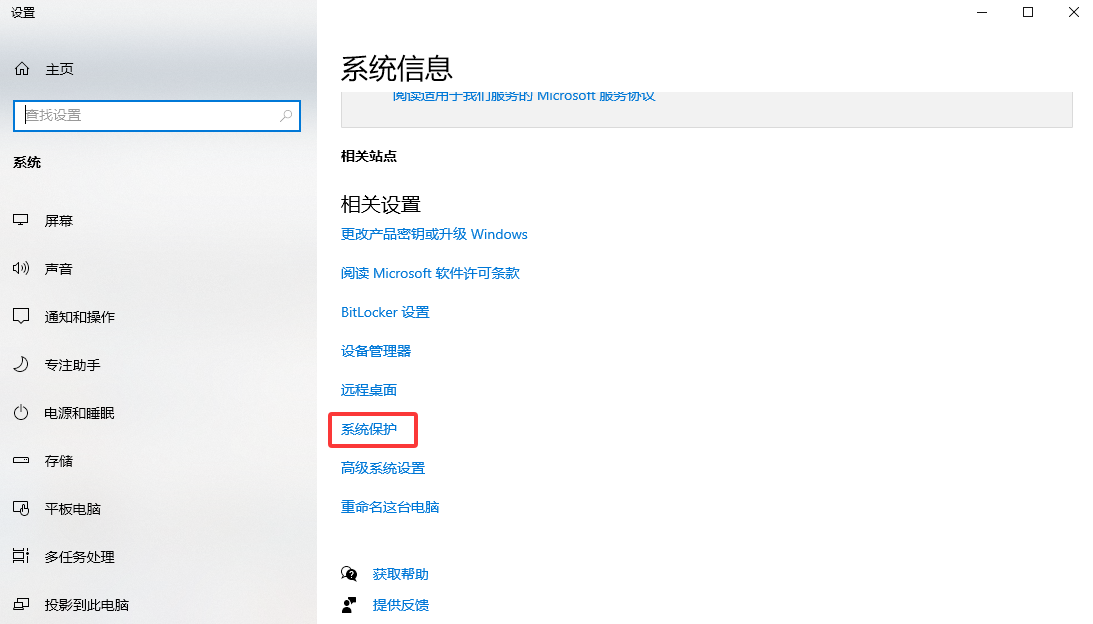Viewport: 1093px width, 624px height.
Task: Click the 提供反馈 person icon
Action: point(349,604)
